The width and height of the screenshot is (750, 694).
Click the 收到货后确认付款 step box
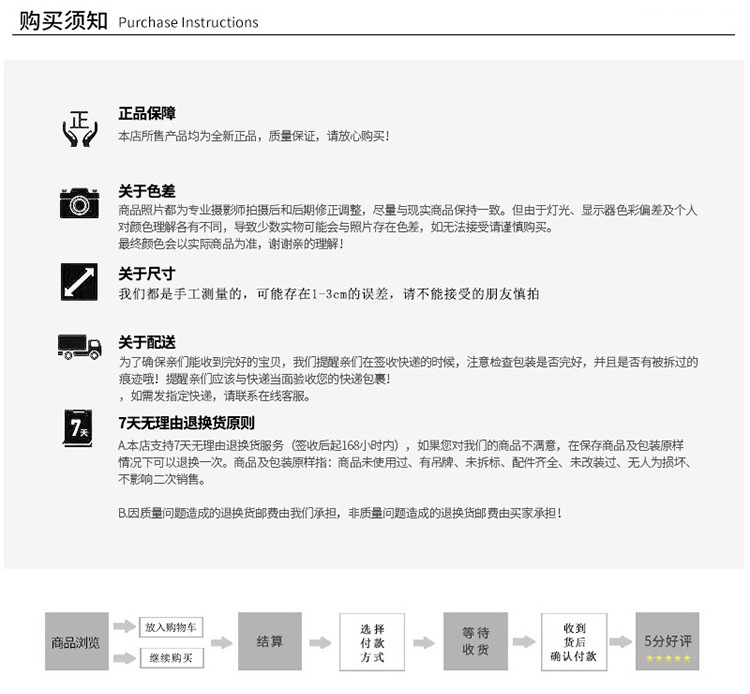point(574,642)
